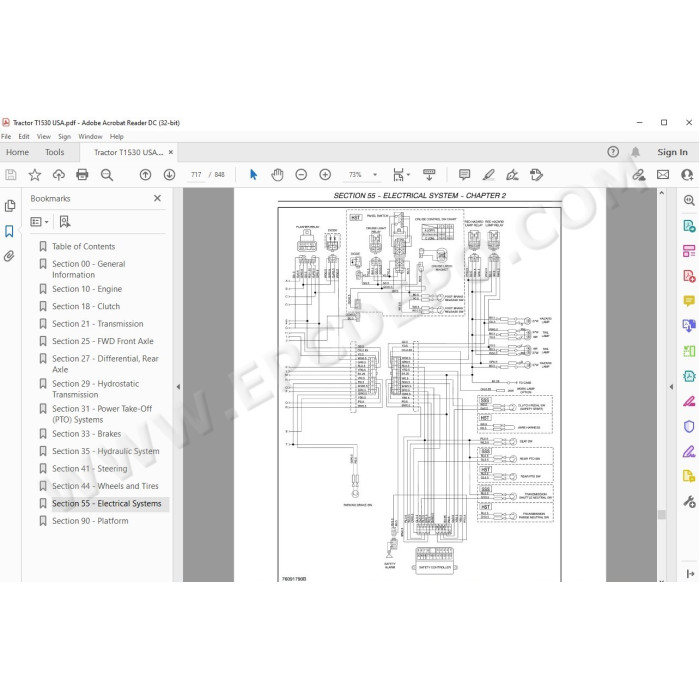Print the document with printer icon

(82, 175)
